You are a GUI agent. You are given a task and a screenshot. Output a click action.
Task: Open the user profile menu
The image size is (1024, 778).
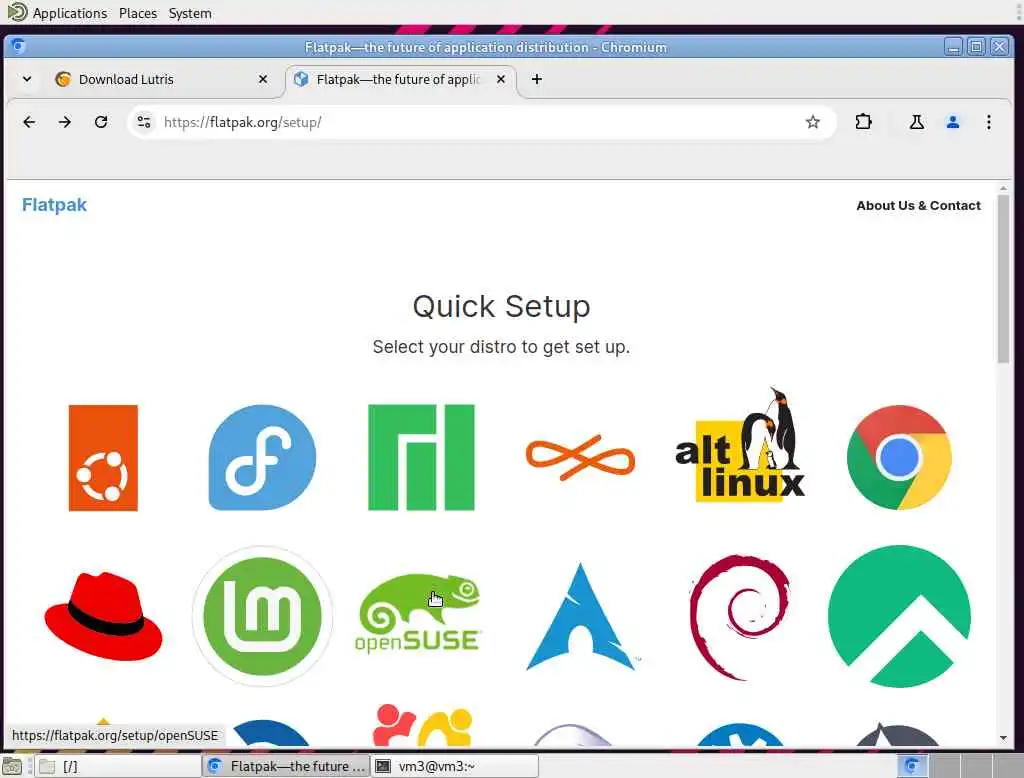pyautogui.click(x=953, y=122)
